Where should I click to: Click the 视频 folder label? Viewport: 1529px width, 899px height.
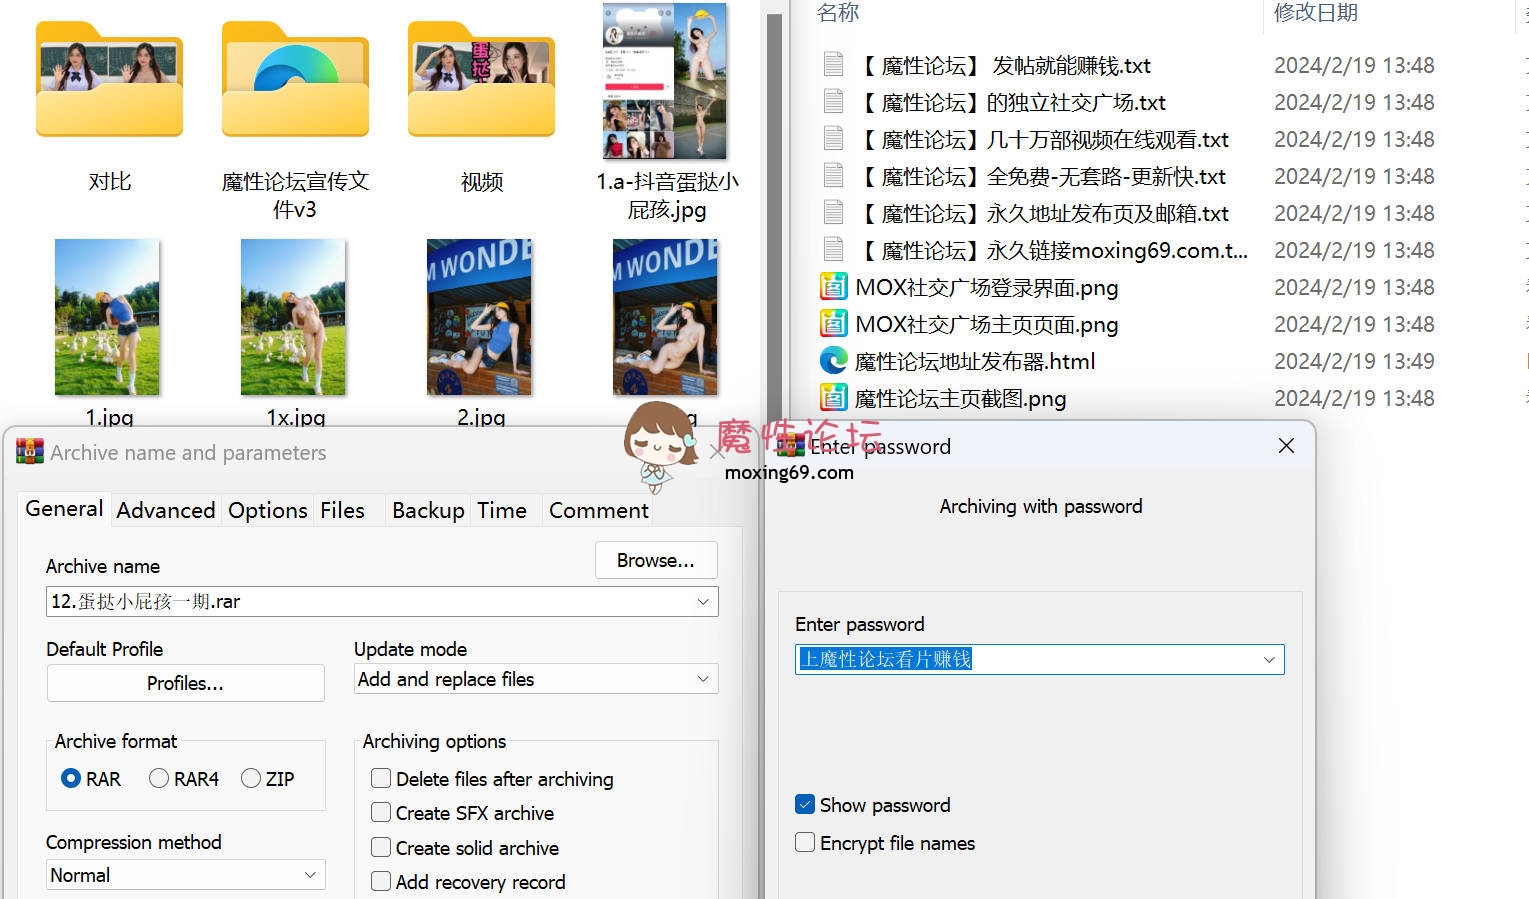[x=481, y=181]
